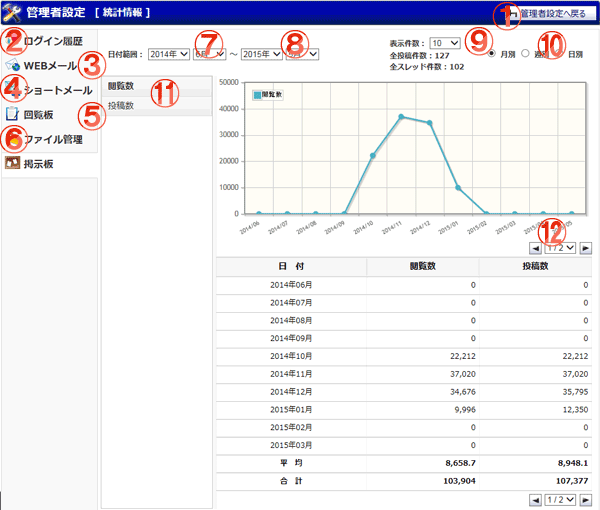The height and width of the screenshot is (510, 600).
Task: Click the 回覧板 notepad icon
Action: click(x=12, y=114)
